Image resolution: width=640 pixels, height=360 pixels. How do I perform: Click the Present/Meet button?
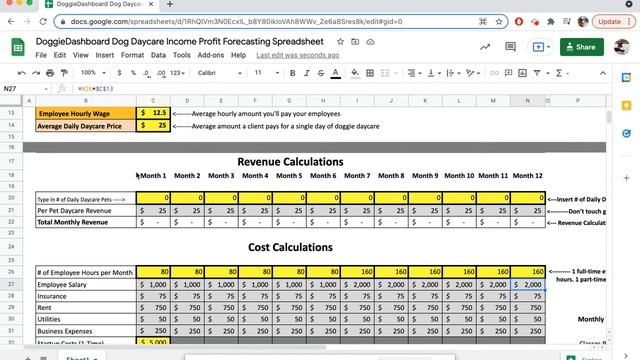coord(541,47)
